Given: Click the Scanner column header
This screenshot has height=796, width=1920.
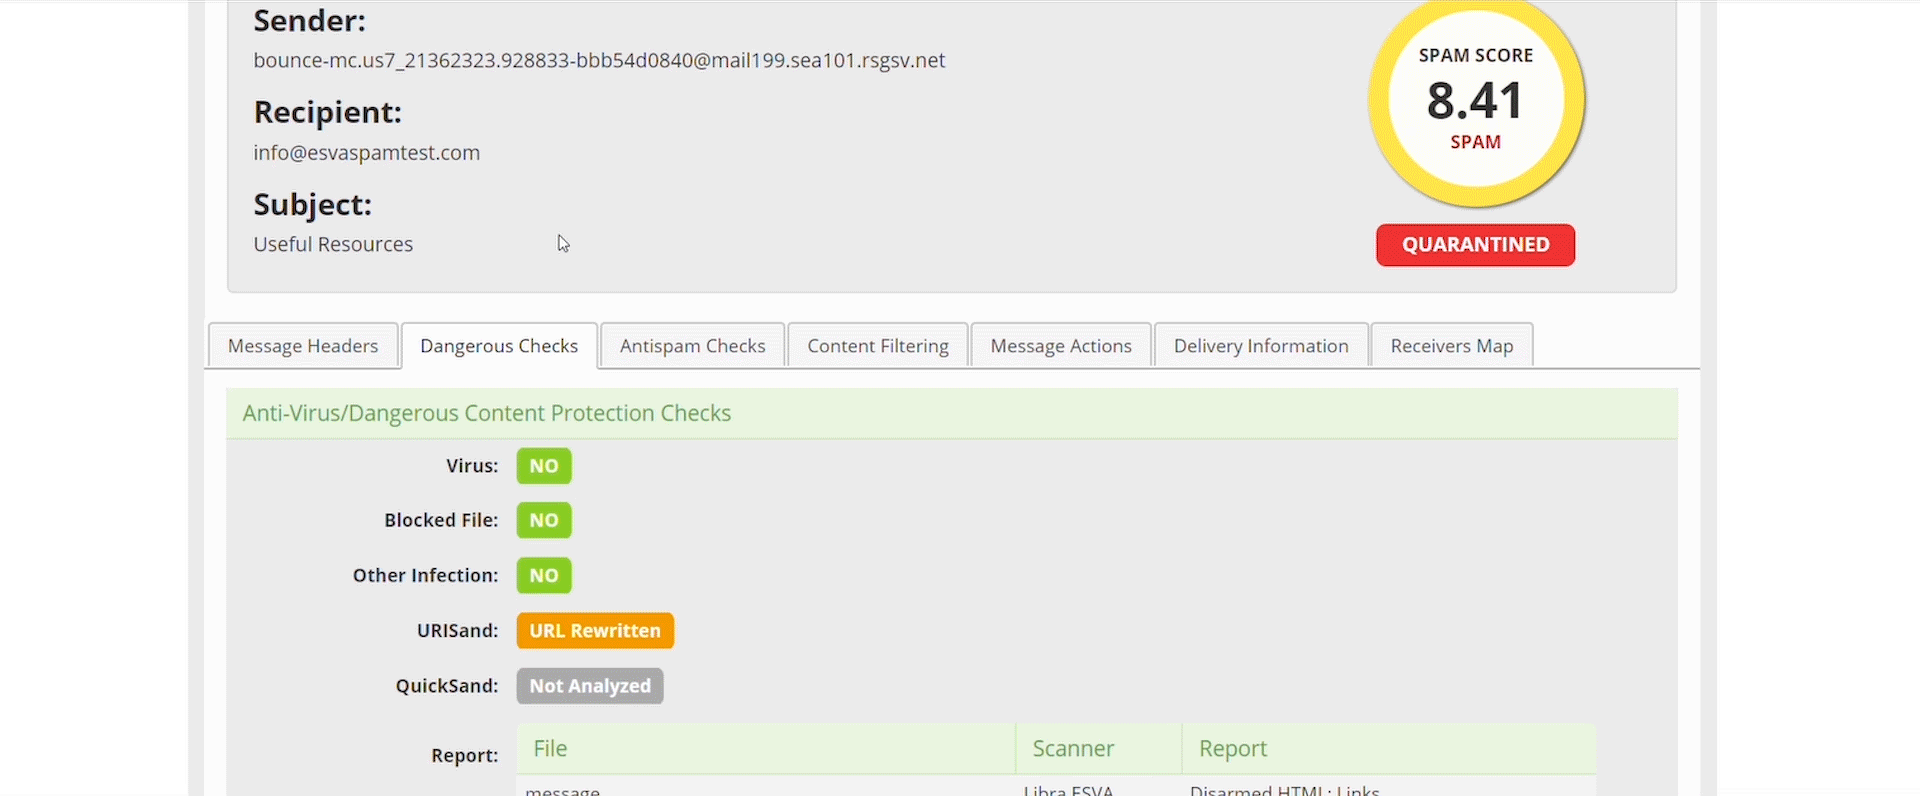Looking at the screenshot, I should 1073,749.
